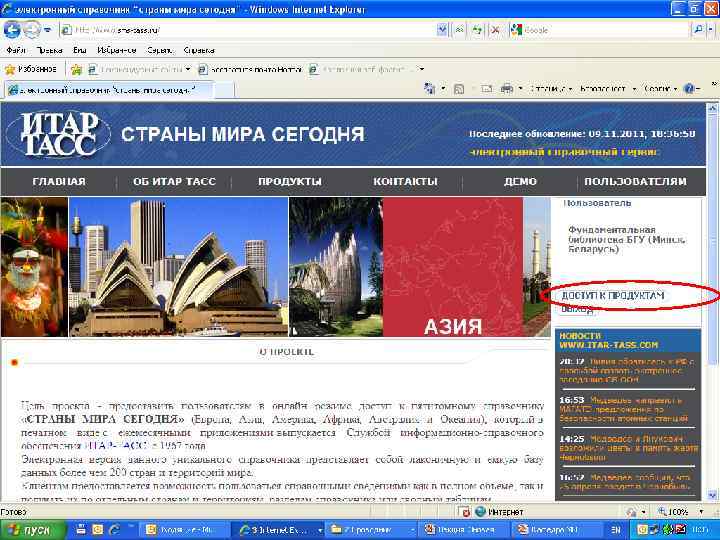Viewport: 720px width, 540px height.
Task: Click the blue Help question mark icon
Action: pyautogui.click(x=690, y=89)
